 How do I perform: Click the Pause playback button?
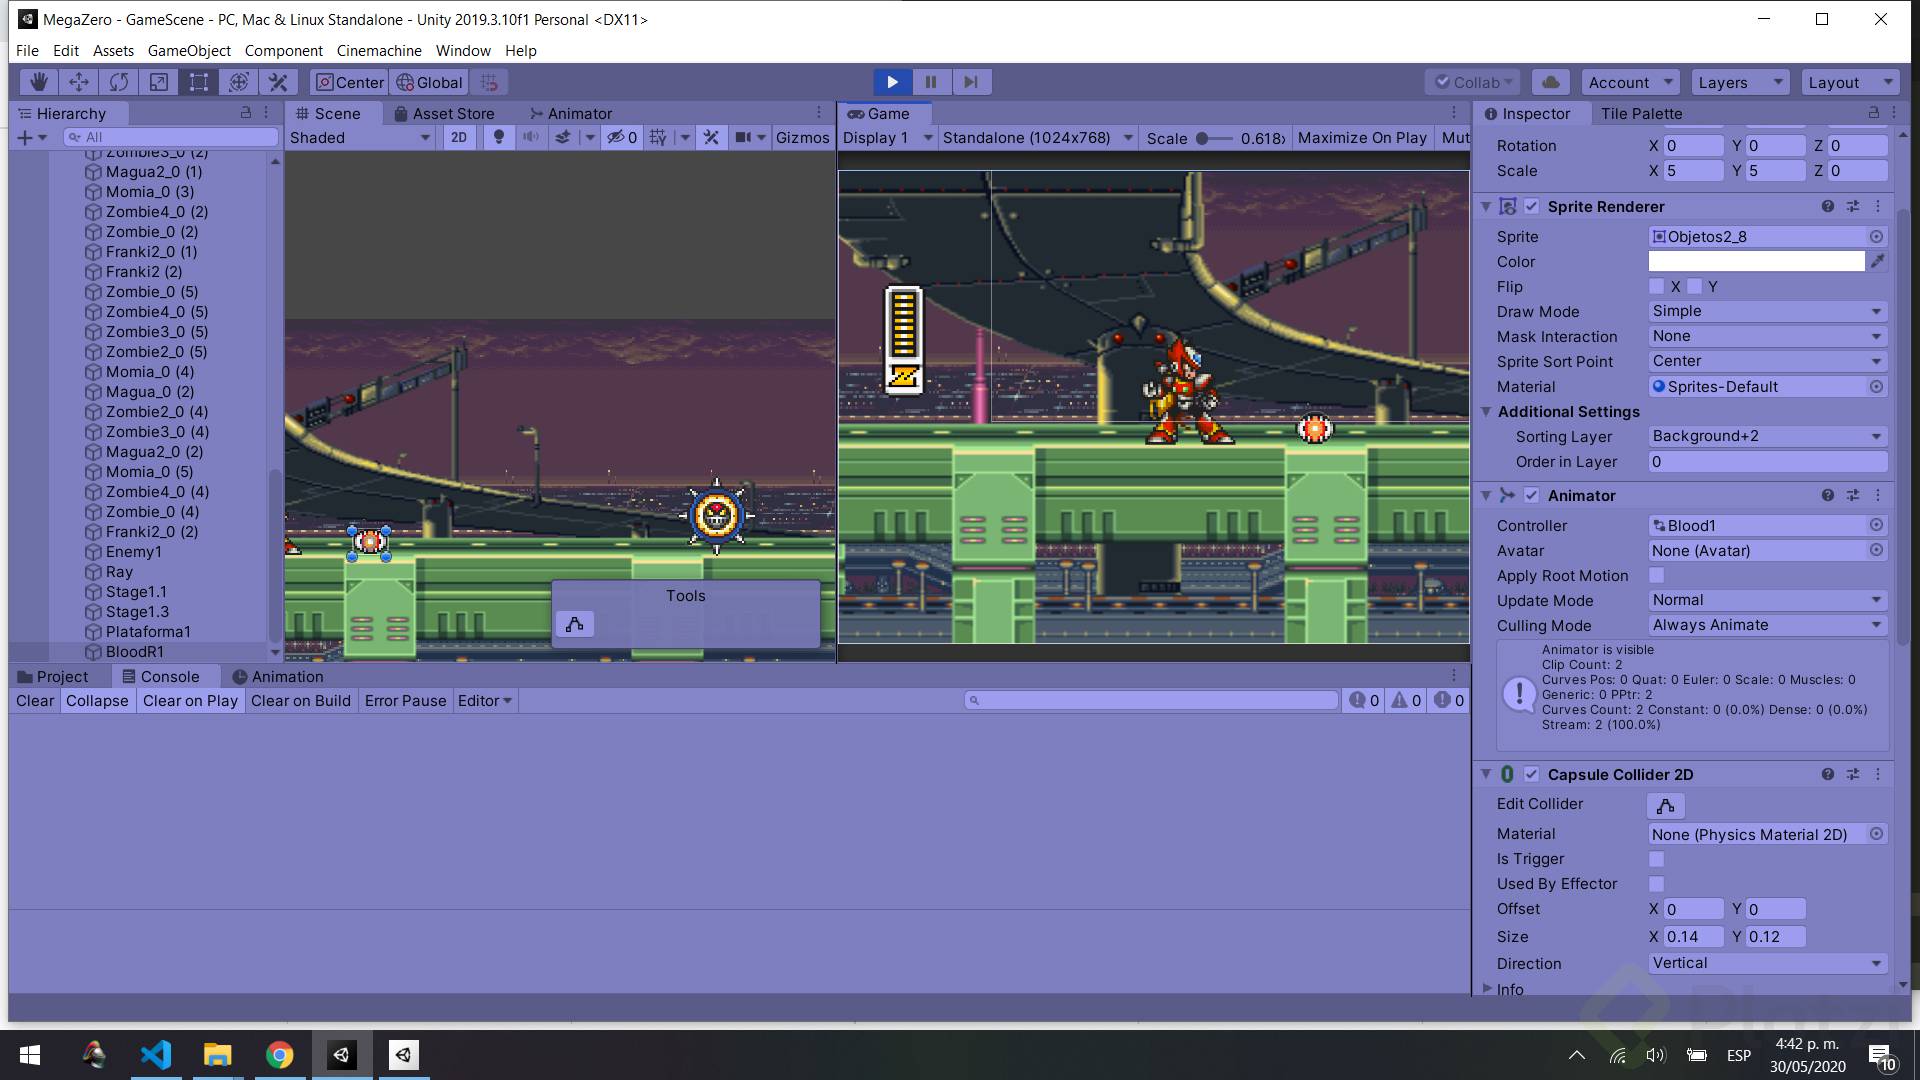tap(931, 82)
